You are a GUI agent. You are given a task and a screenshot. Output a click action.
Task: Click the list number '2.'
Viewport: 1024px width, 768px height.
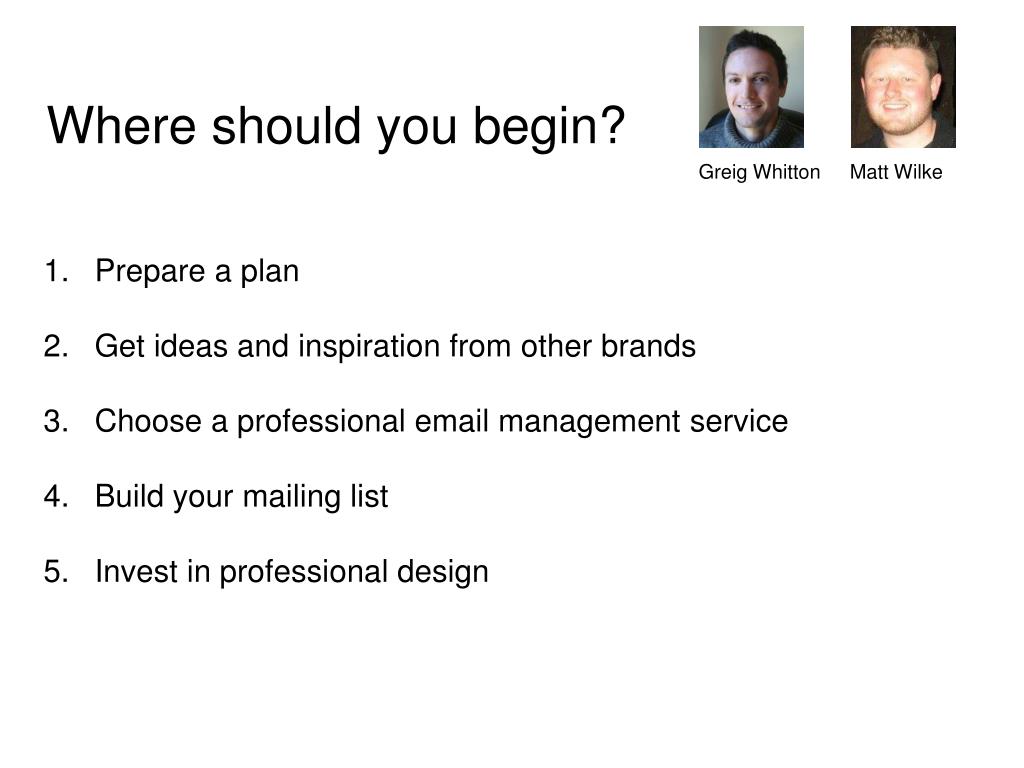[56, 346]
